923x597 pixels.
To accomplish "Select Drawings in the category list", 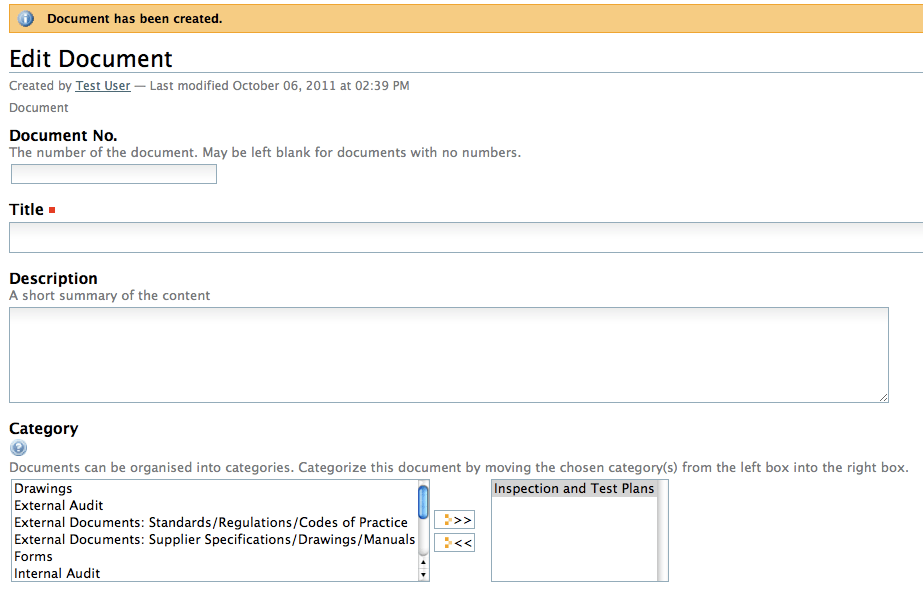I will click(215, 489).
